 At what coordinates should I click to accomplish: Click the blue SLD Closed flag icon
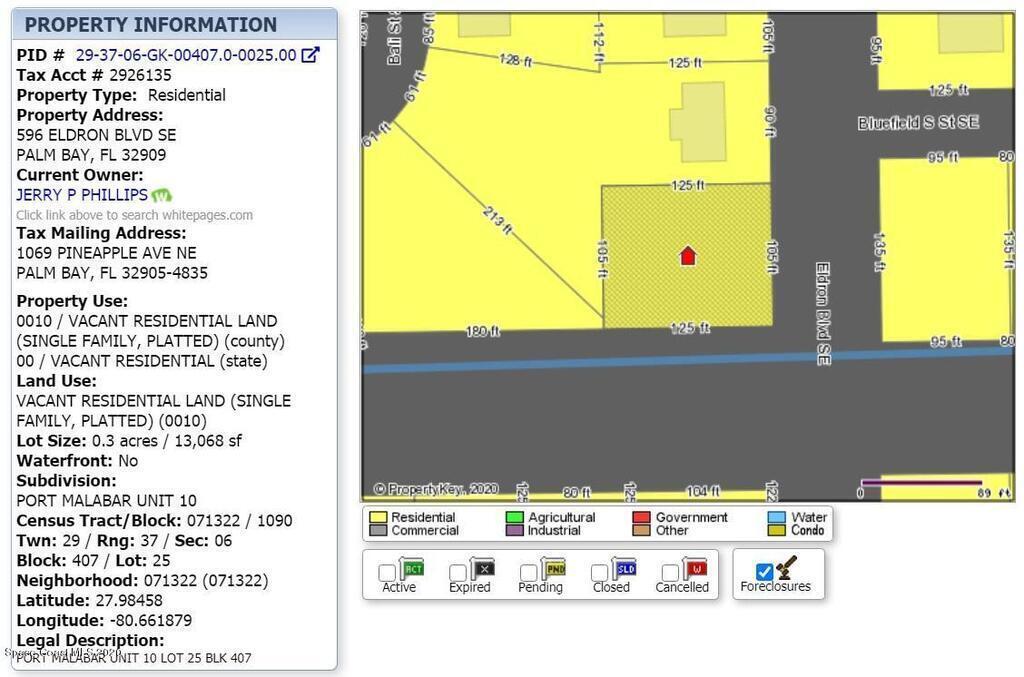click(x=625, y=570)
